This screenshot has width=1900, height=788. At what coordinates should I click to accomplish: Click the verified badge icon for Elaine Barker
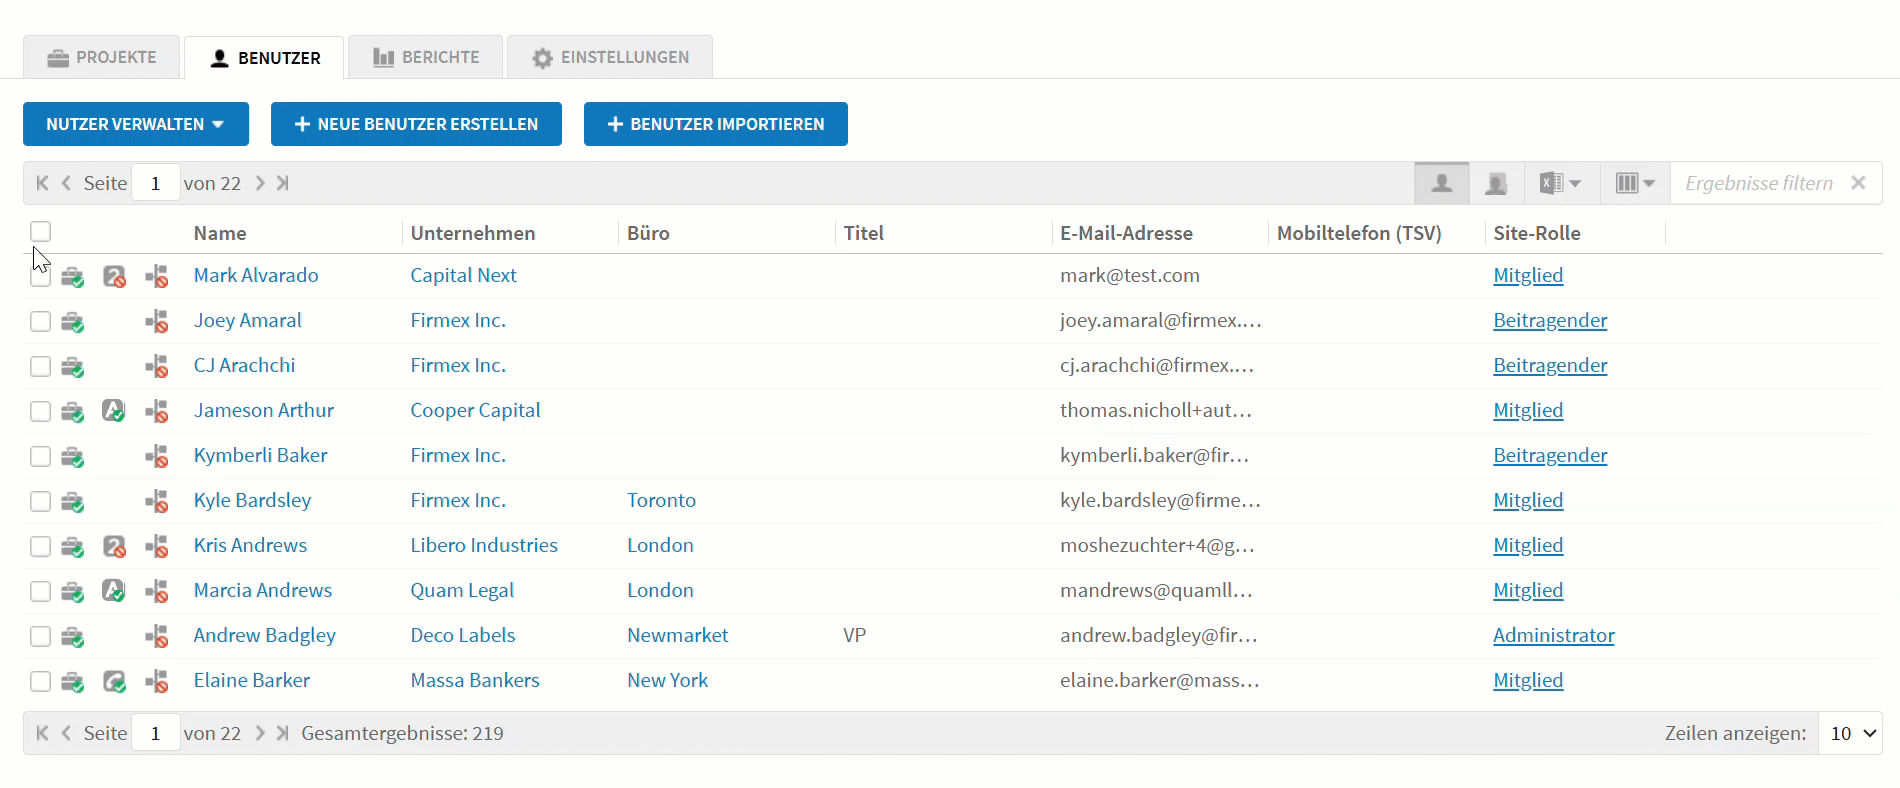tap(114, 682)
